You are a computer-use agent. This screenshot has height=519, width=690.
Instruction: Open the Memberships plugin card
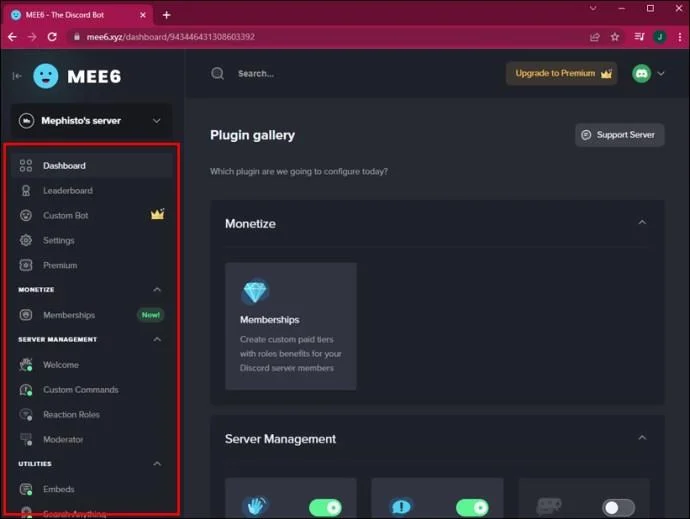pyautogui.click(x=291, y=326)
